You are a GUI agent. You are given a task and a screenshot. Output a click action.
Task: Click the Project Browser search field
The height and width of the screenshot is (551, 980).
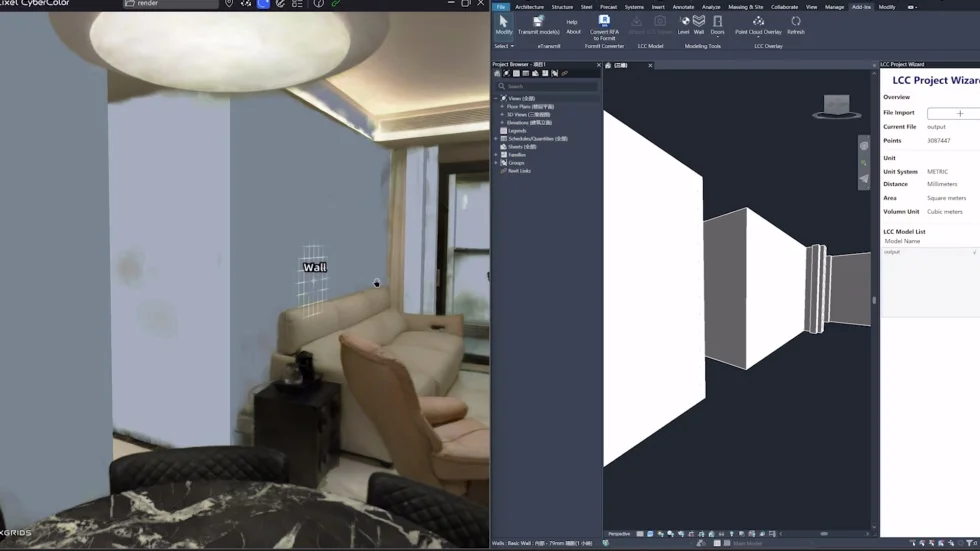pyautogui.click(x=548, y=86)
